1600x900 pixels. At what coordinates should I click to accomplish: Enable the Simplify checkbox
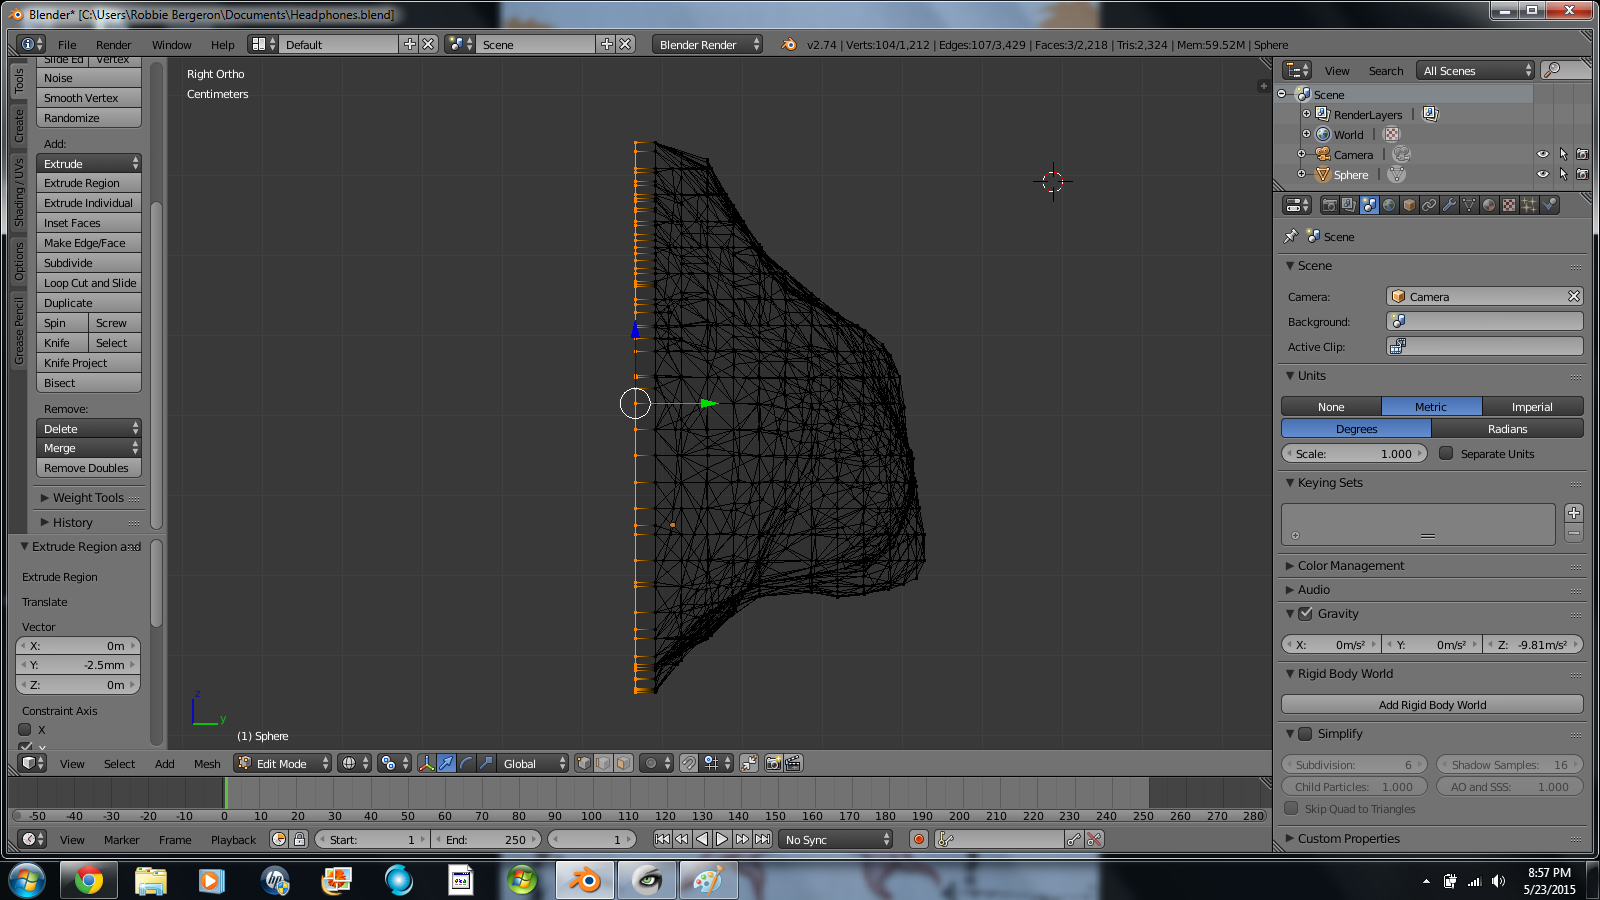[x=1305, y=734]
